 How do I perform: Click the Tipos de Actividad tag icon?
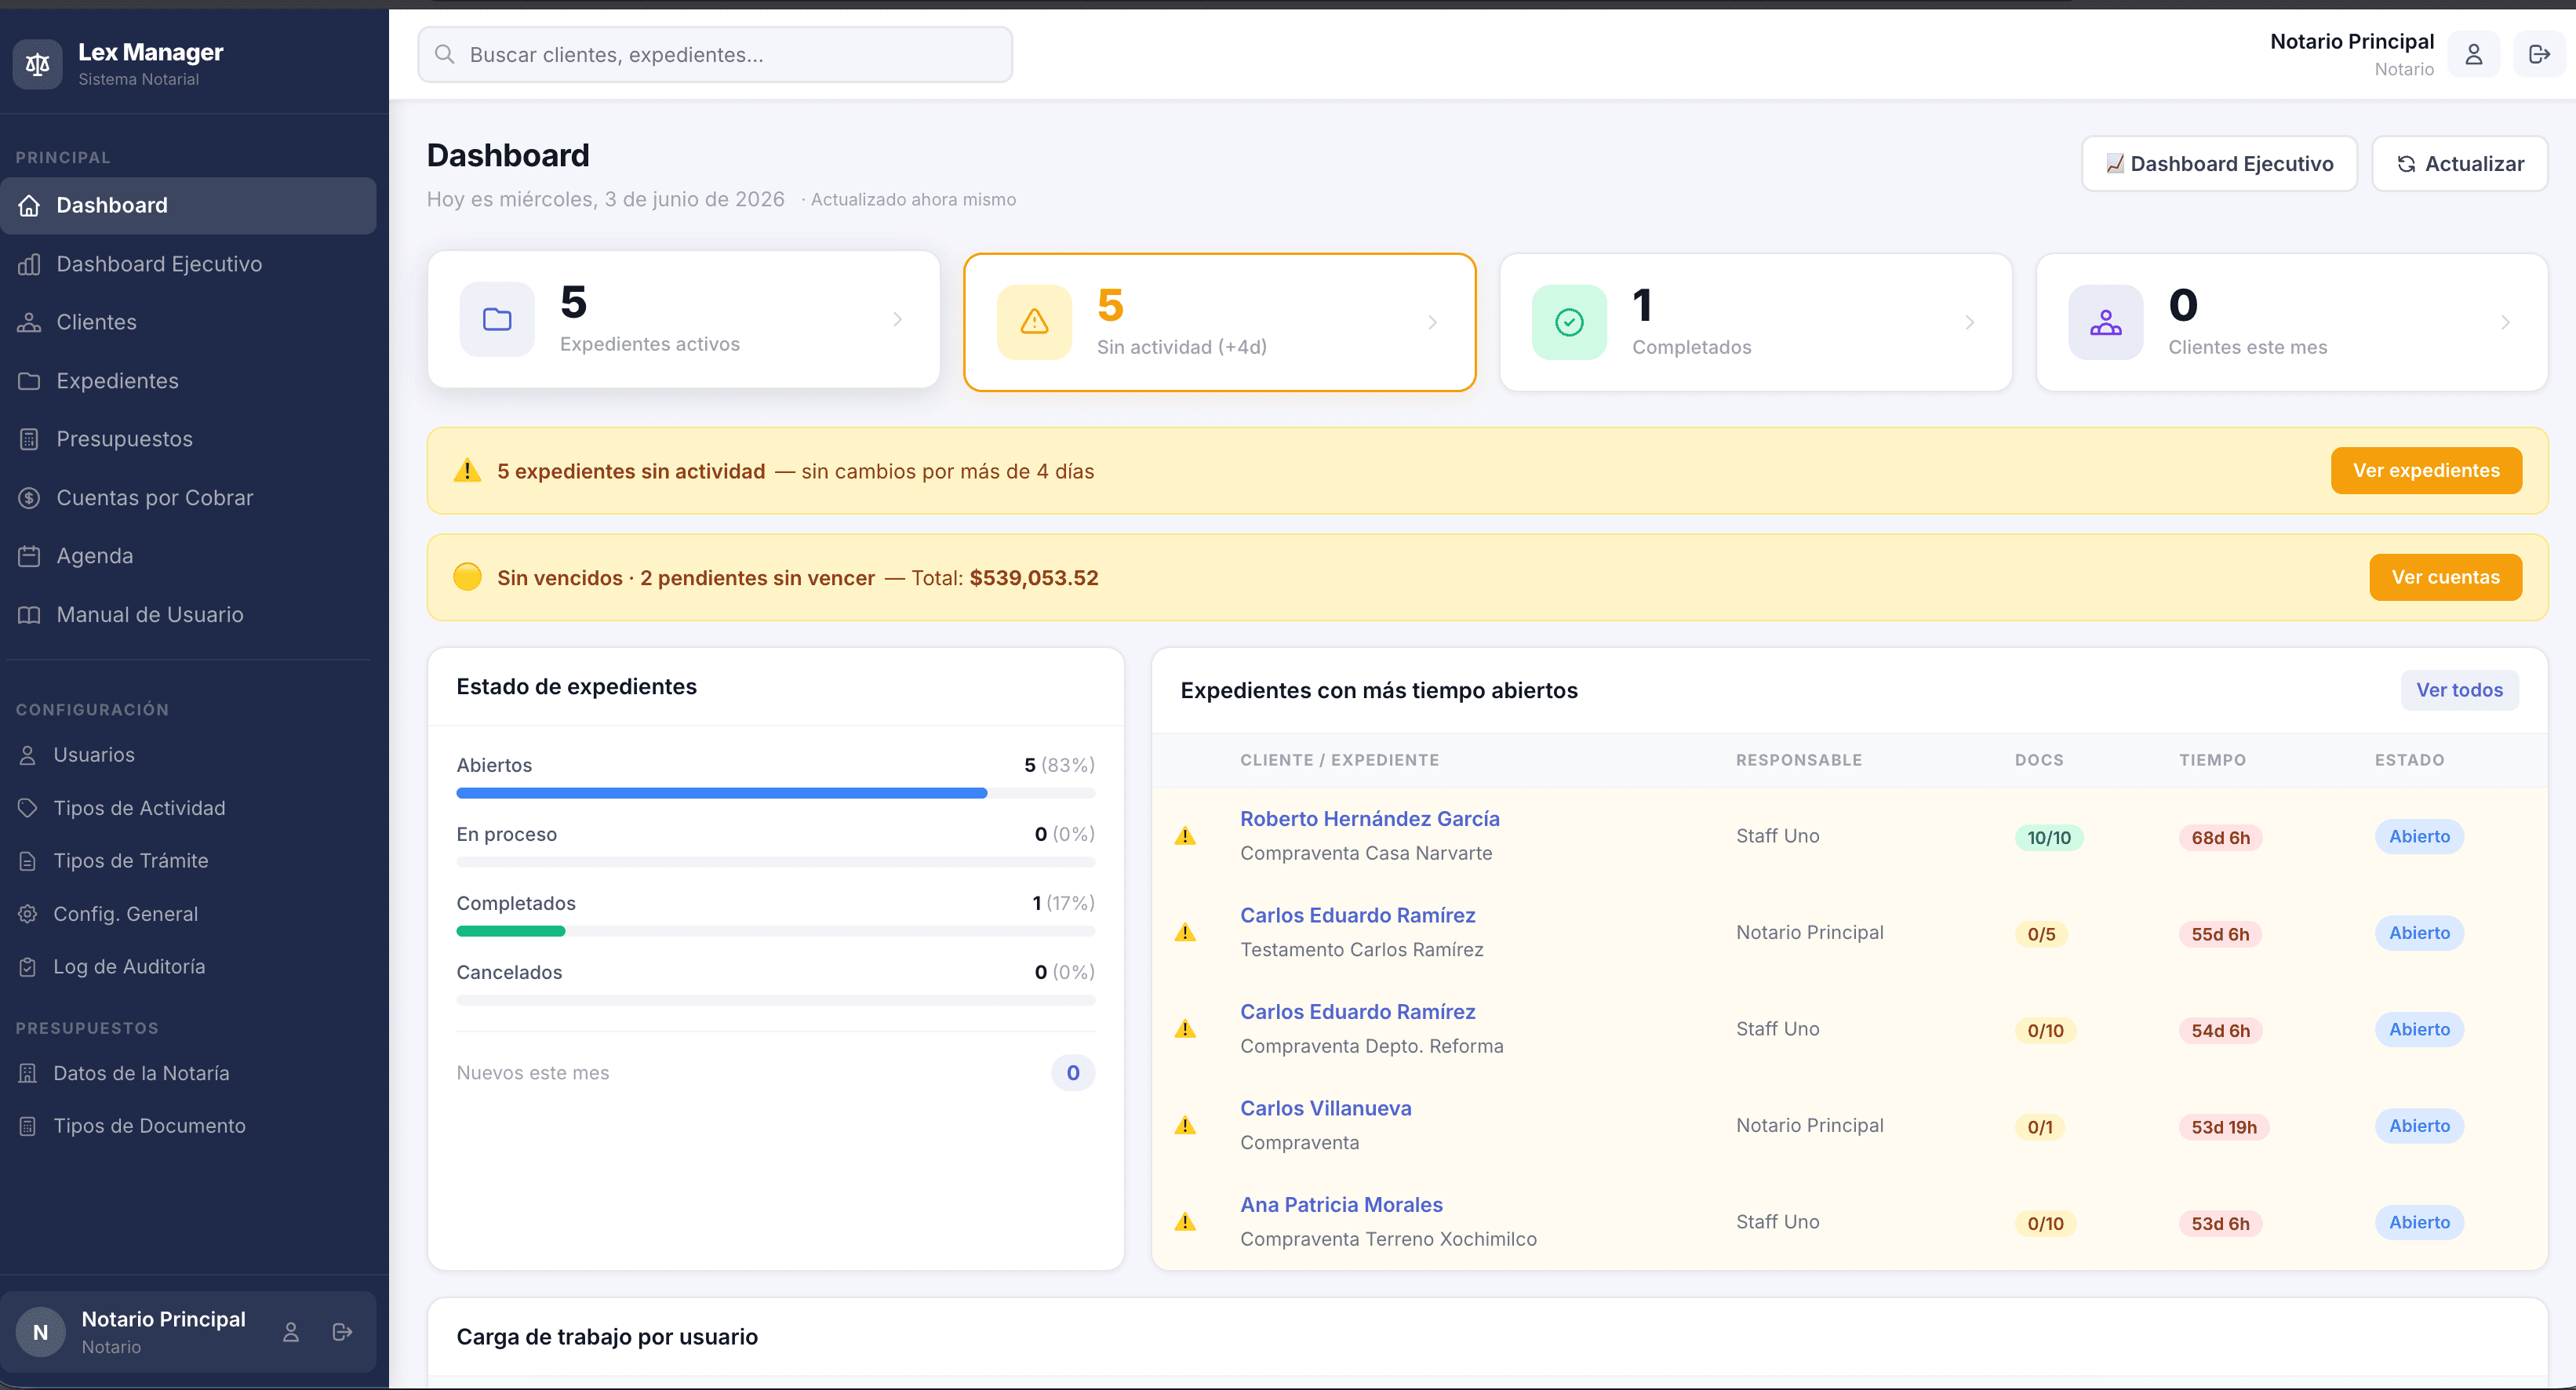[28, 808]
